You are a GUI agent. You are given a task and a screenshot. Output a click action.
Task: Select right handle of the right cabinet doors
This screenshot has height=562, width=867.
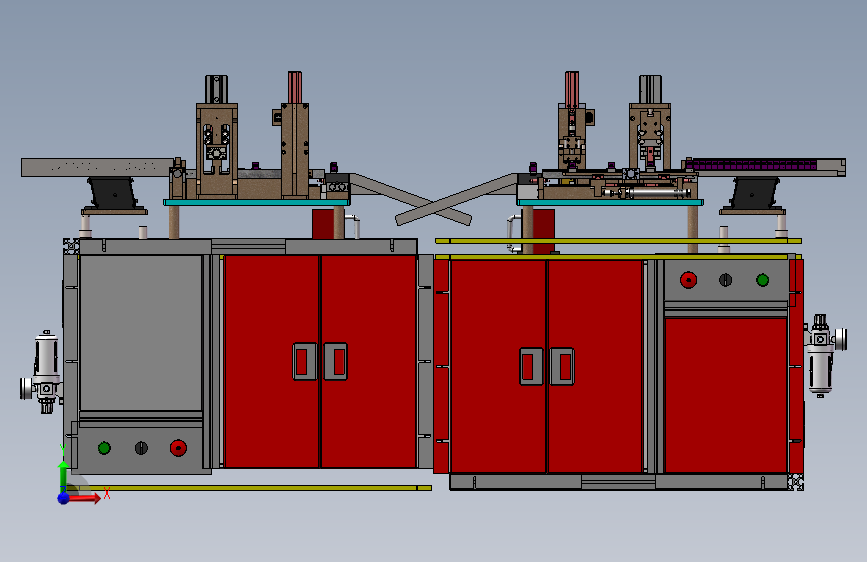562,366
